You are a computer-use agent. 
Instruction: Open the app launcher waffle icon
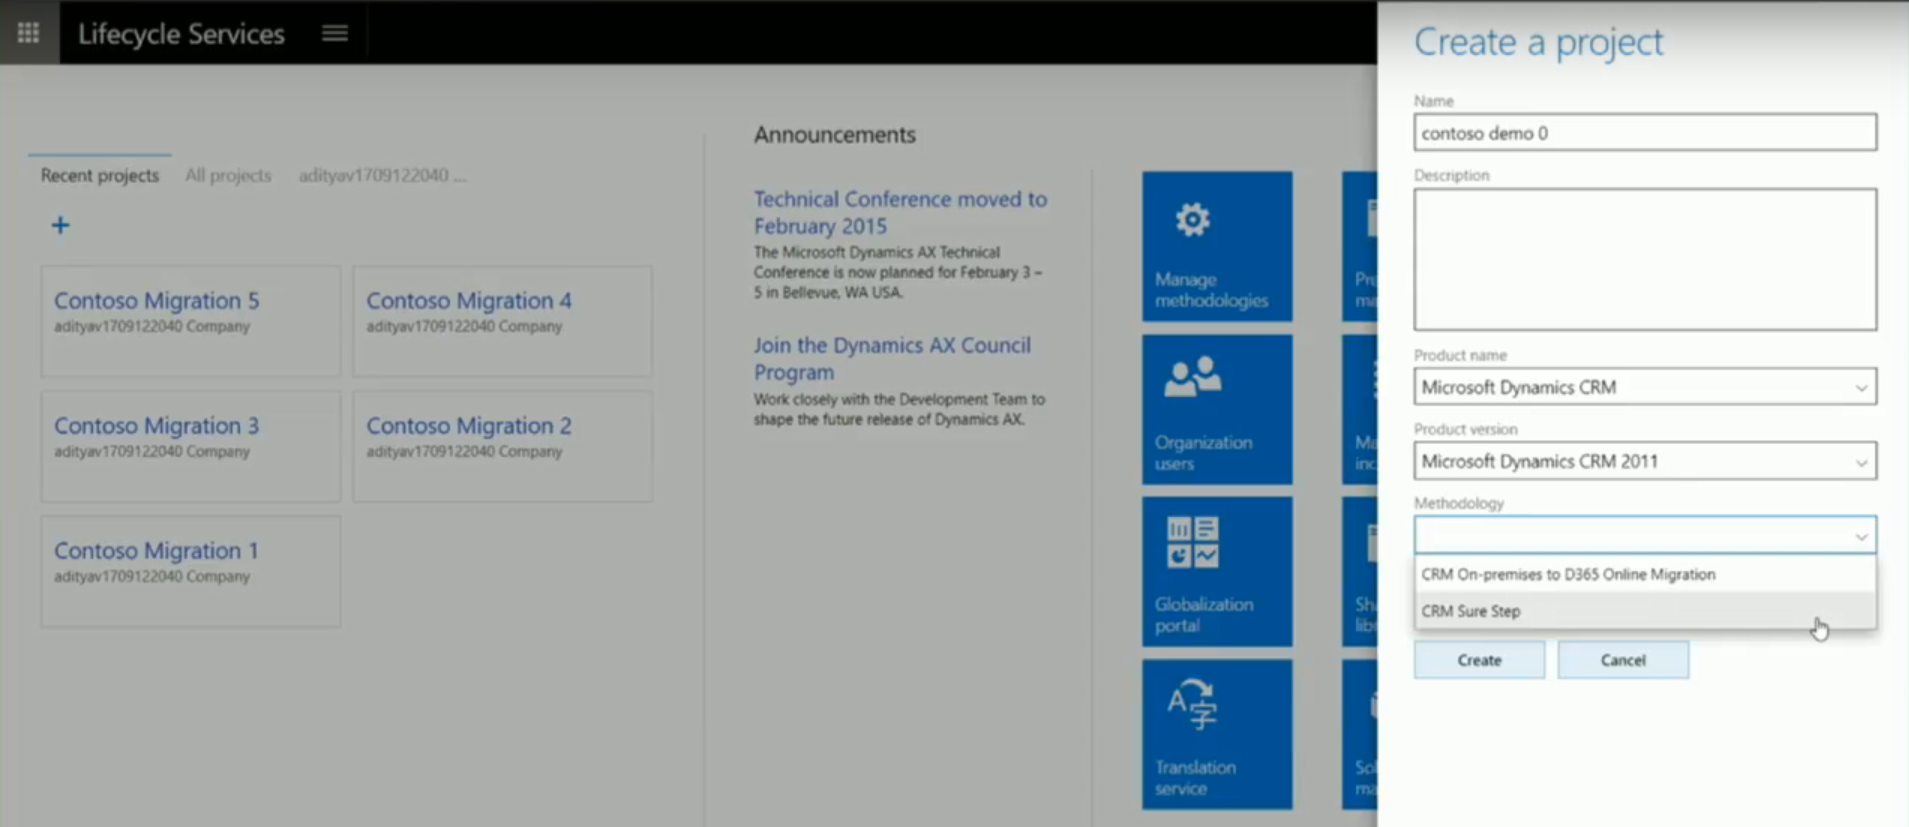coord(29,33)
